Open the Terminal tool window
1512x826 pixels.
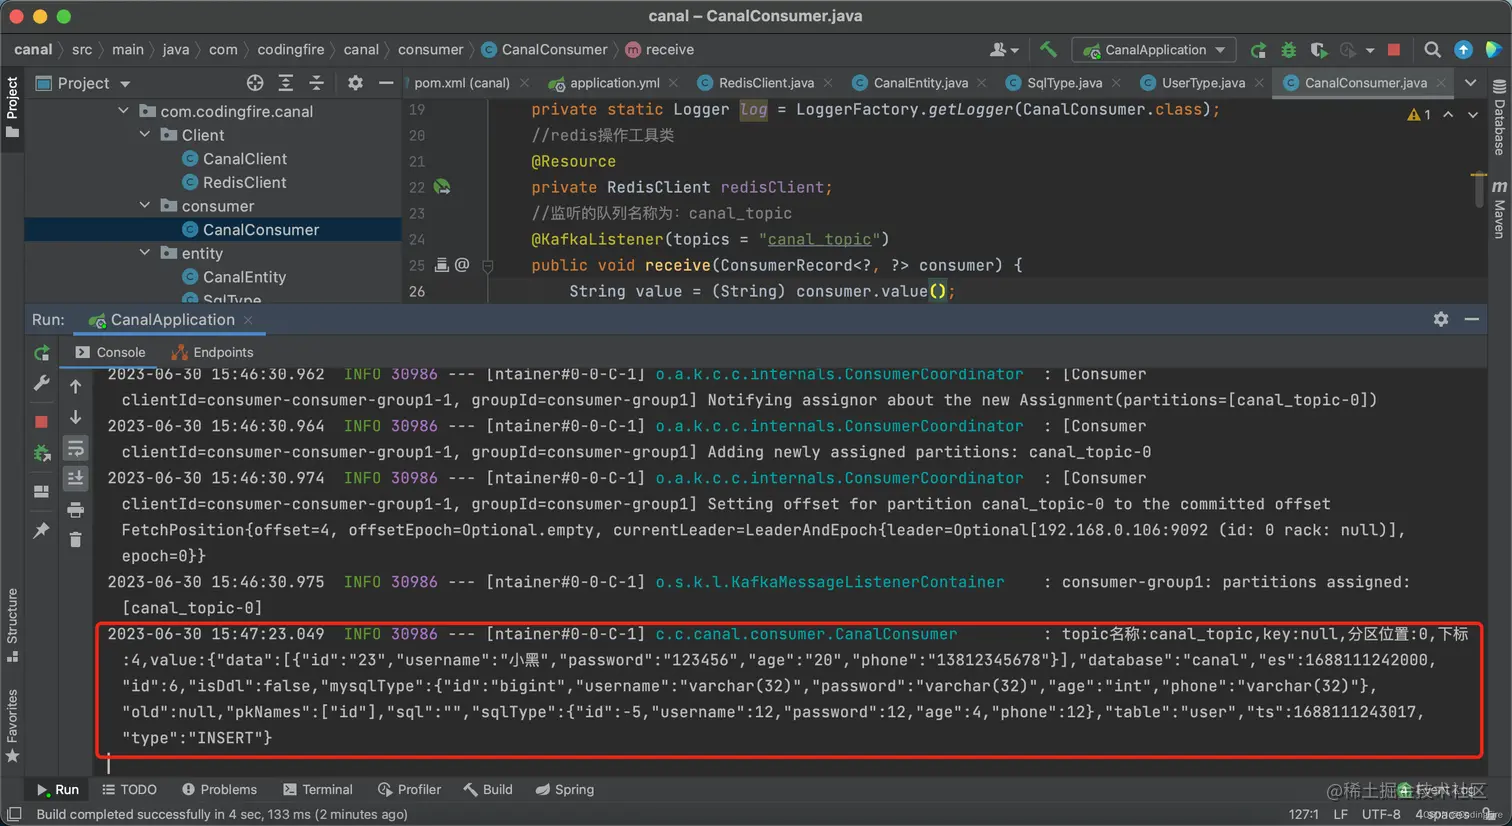317,789
